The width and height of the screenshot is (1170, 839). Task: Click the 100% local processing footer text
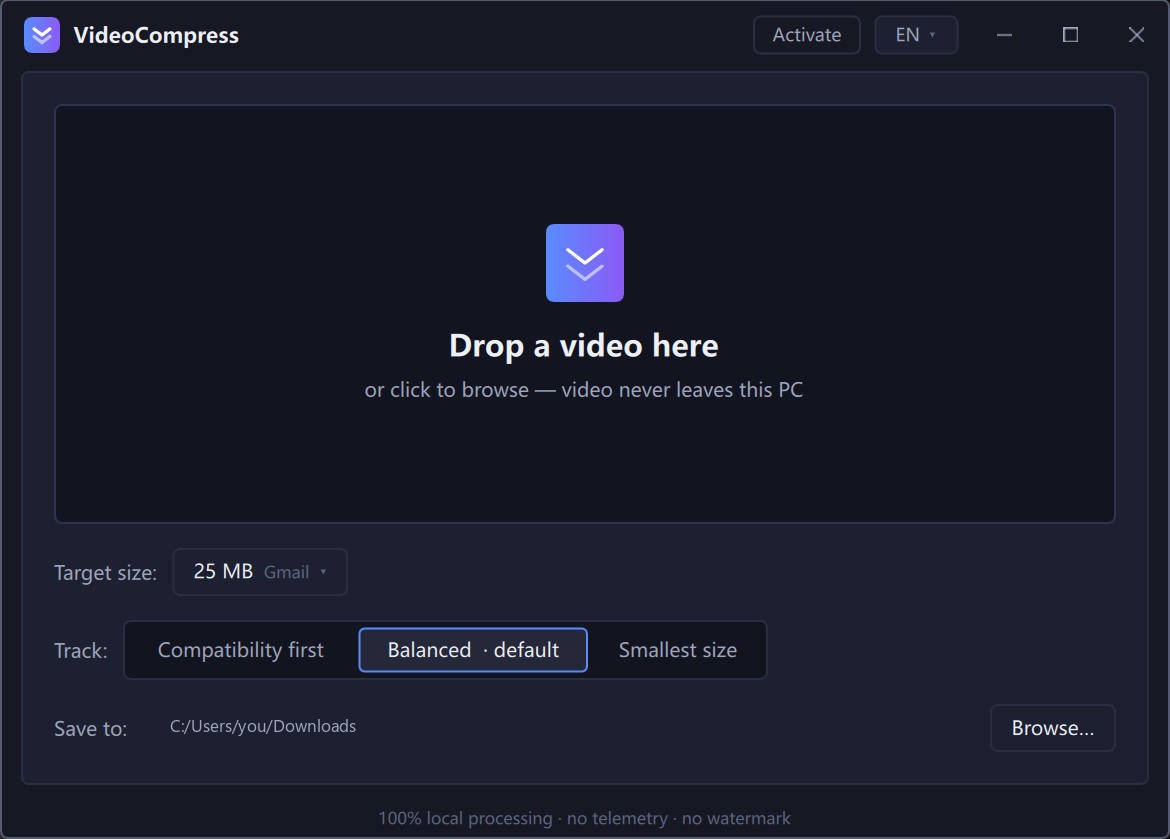[584, 818]
